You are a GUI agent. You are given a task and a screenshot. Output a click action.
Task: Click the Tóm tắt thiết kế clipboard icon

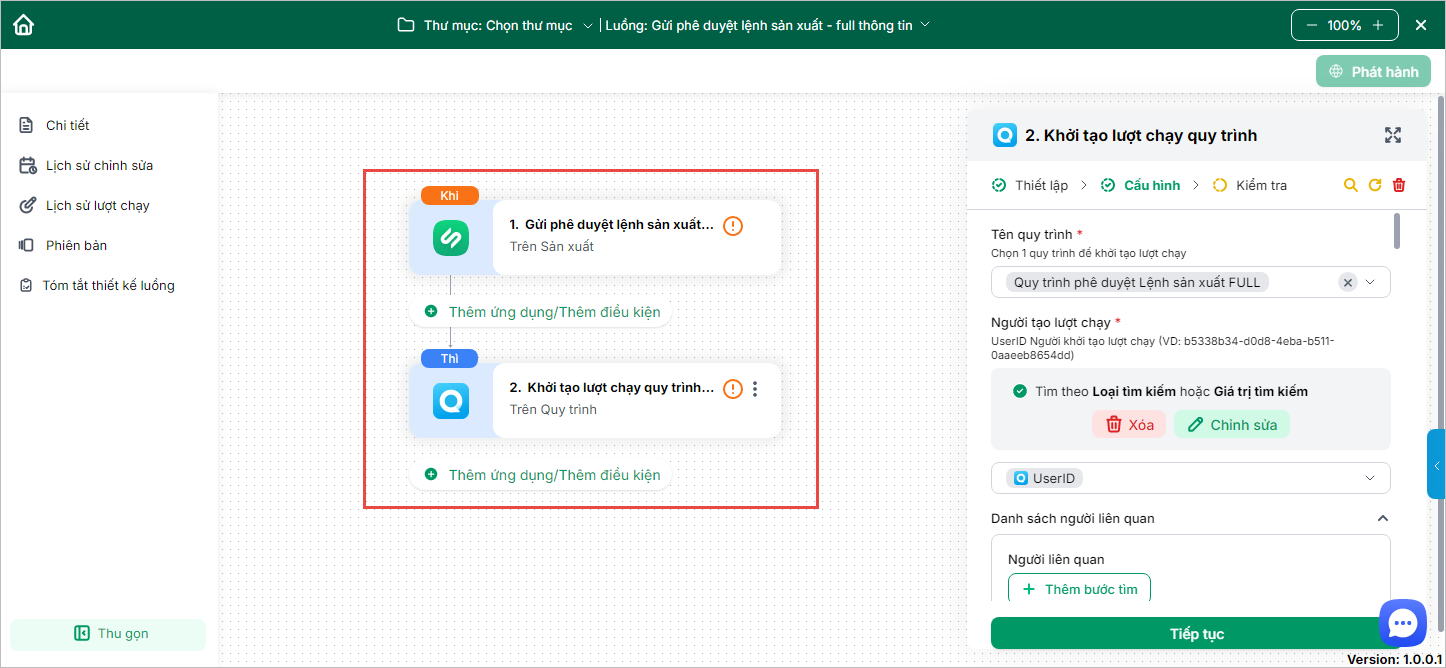pyautogui.click(x=26, y=285)
